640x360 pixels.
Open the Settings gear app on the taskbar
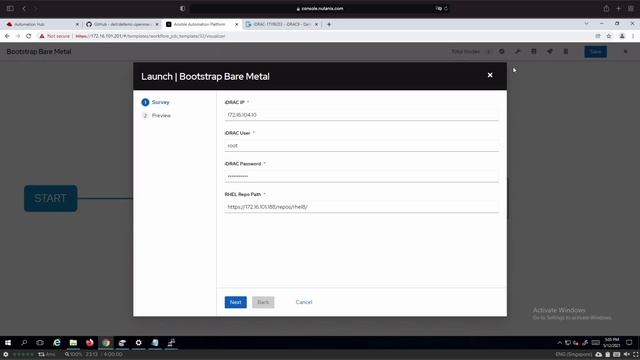(x=138, y=343)
